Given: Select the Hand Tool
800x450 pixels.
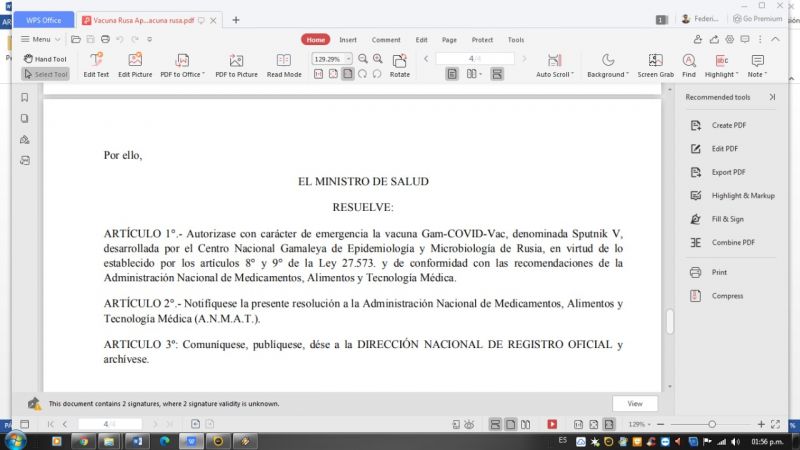Looking at the screenshot, I should coord(45,59).
